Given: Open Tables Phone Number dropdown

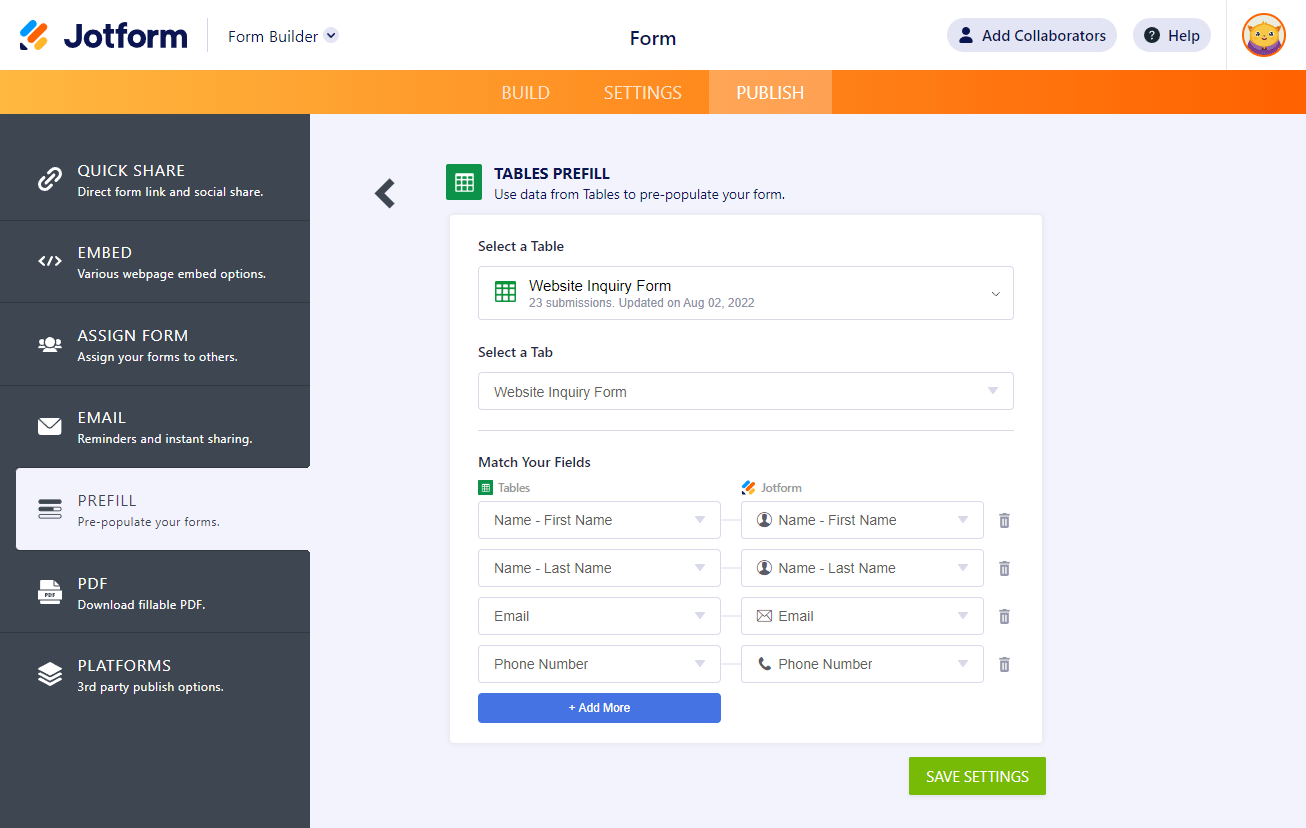Looking at the screenshot, I should [599, 664].
